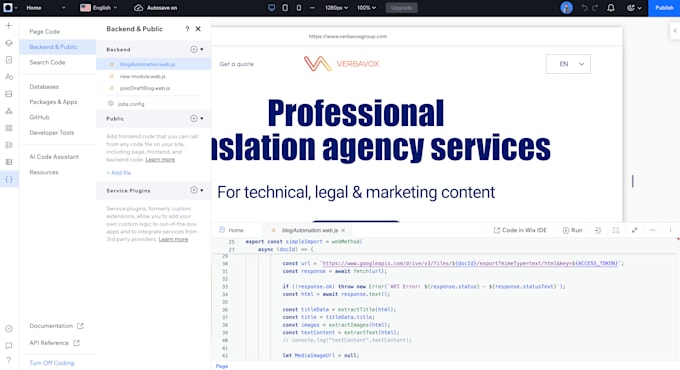Expand the code editor panel to full size
This screenshot has width=680, height=370.
coord(634,230)
